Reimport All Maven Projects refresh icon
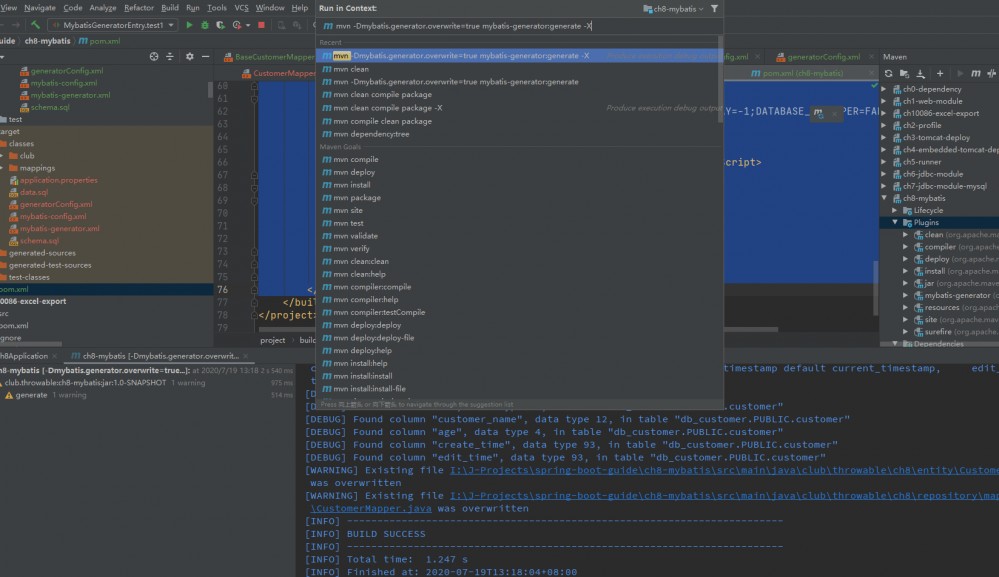999x577 pixels. click(888, 73)
